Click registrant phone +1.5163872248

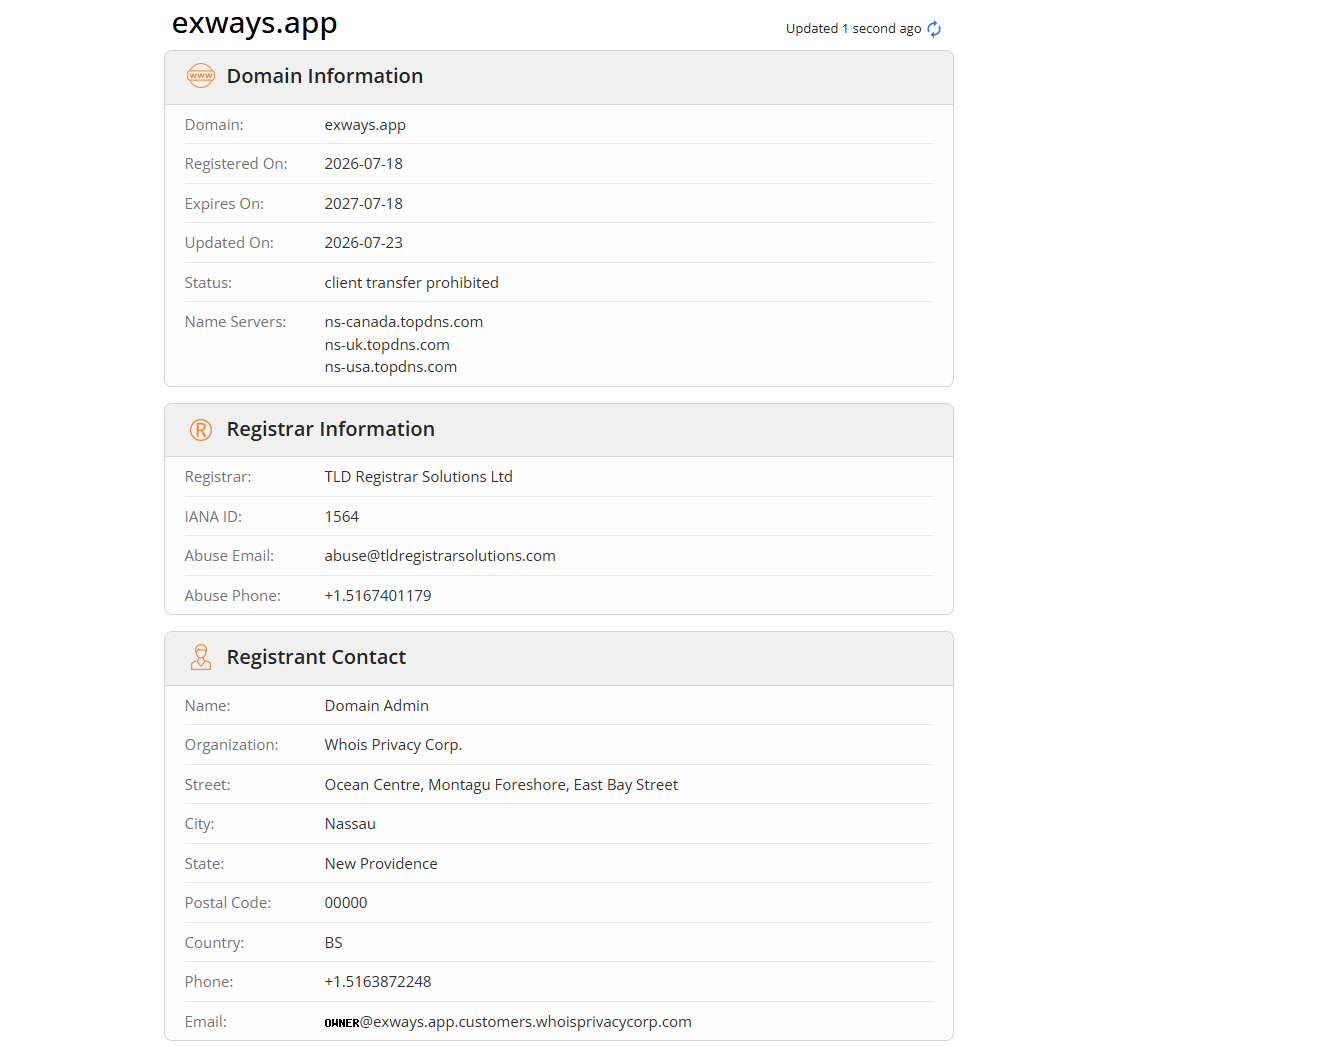tap(378, 982)
